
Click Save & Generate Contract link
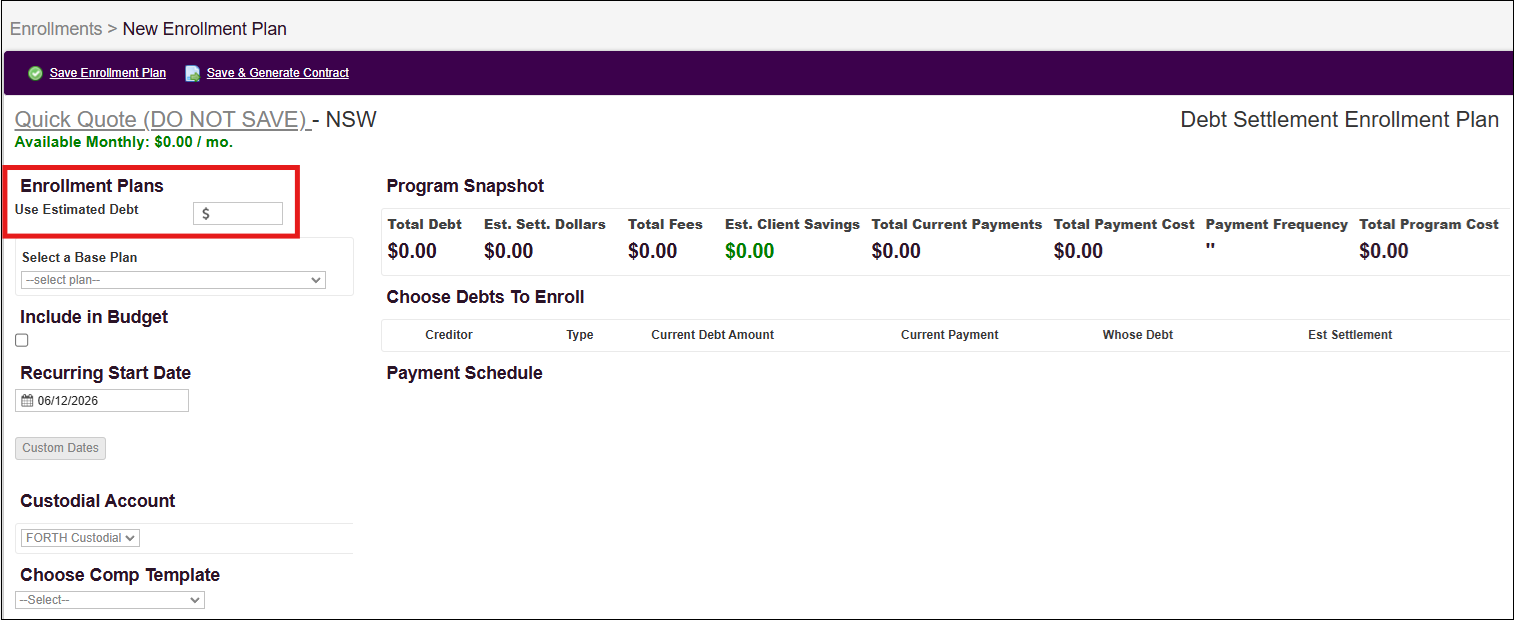[x=278, y=73]
